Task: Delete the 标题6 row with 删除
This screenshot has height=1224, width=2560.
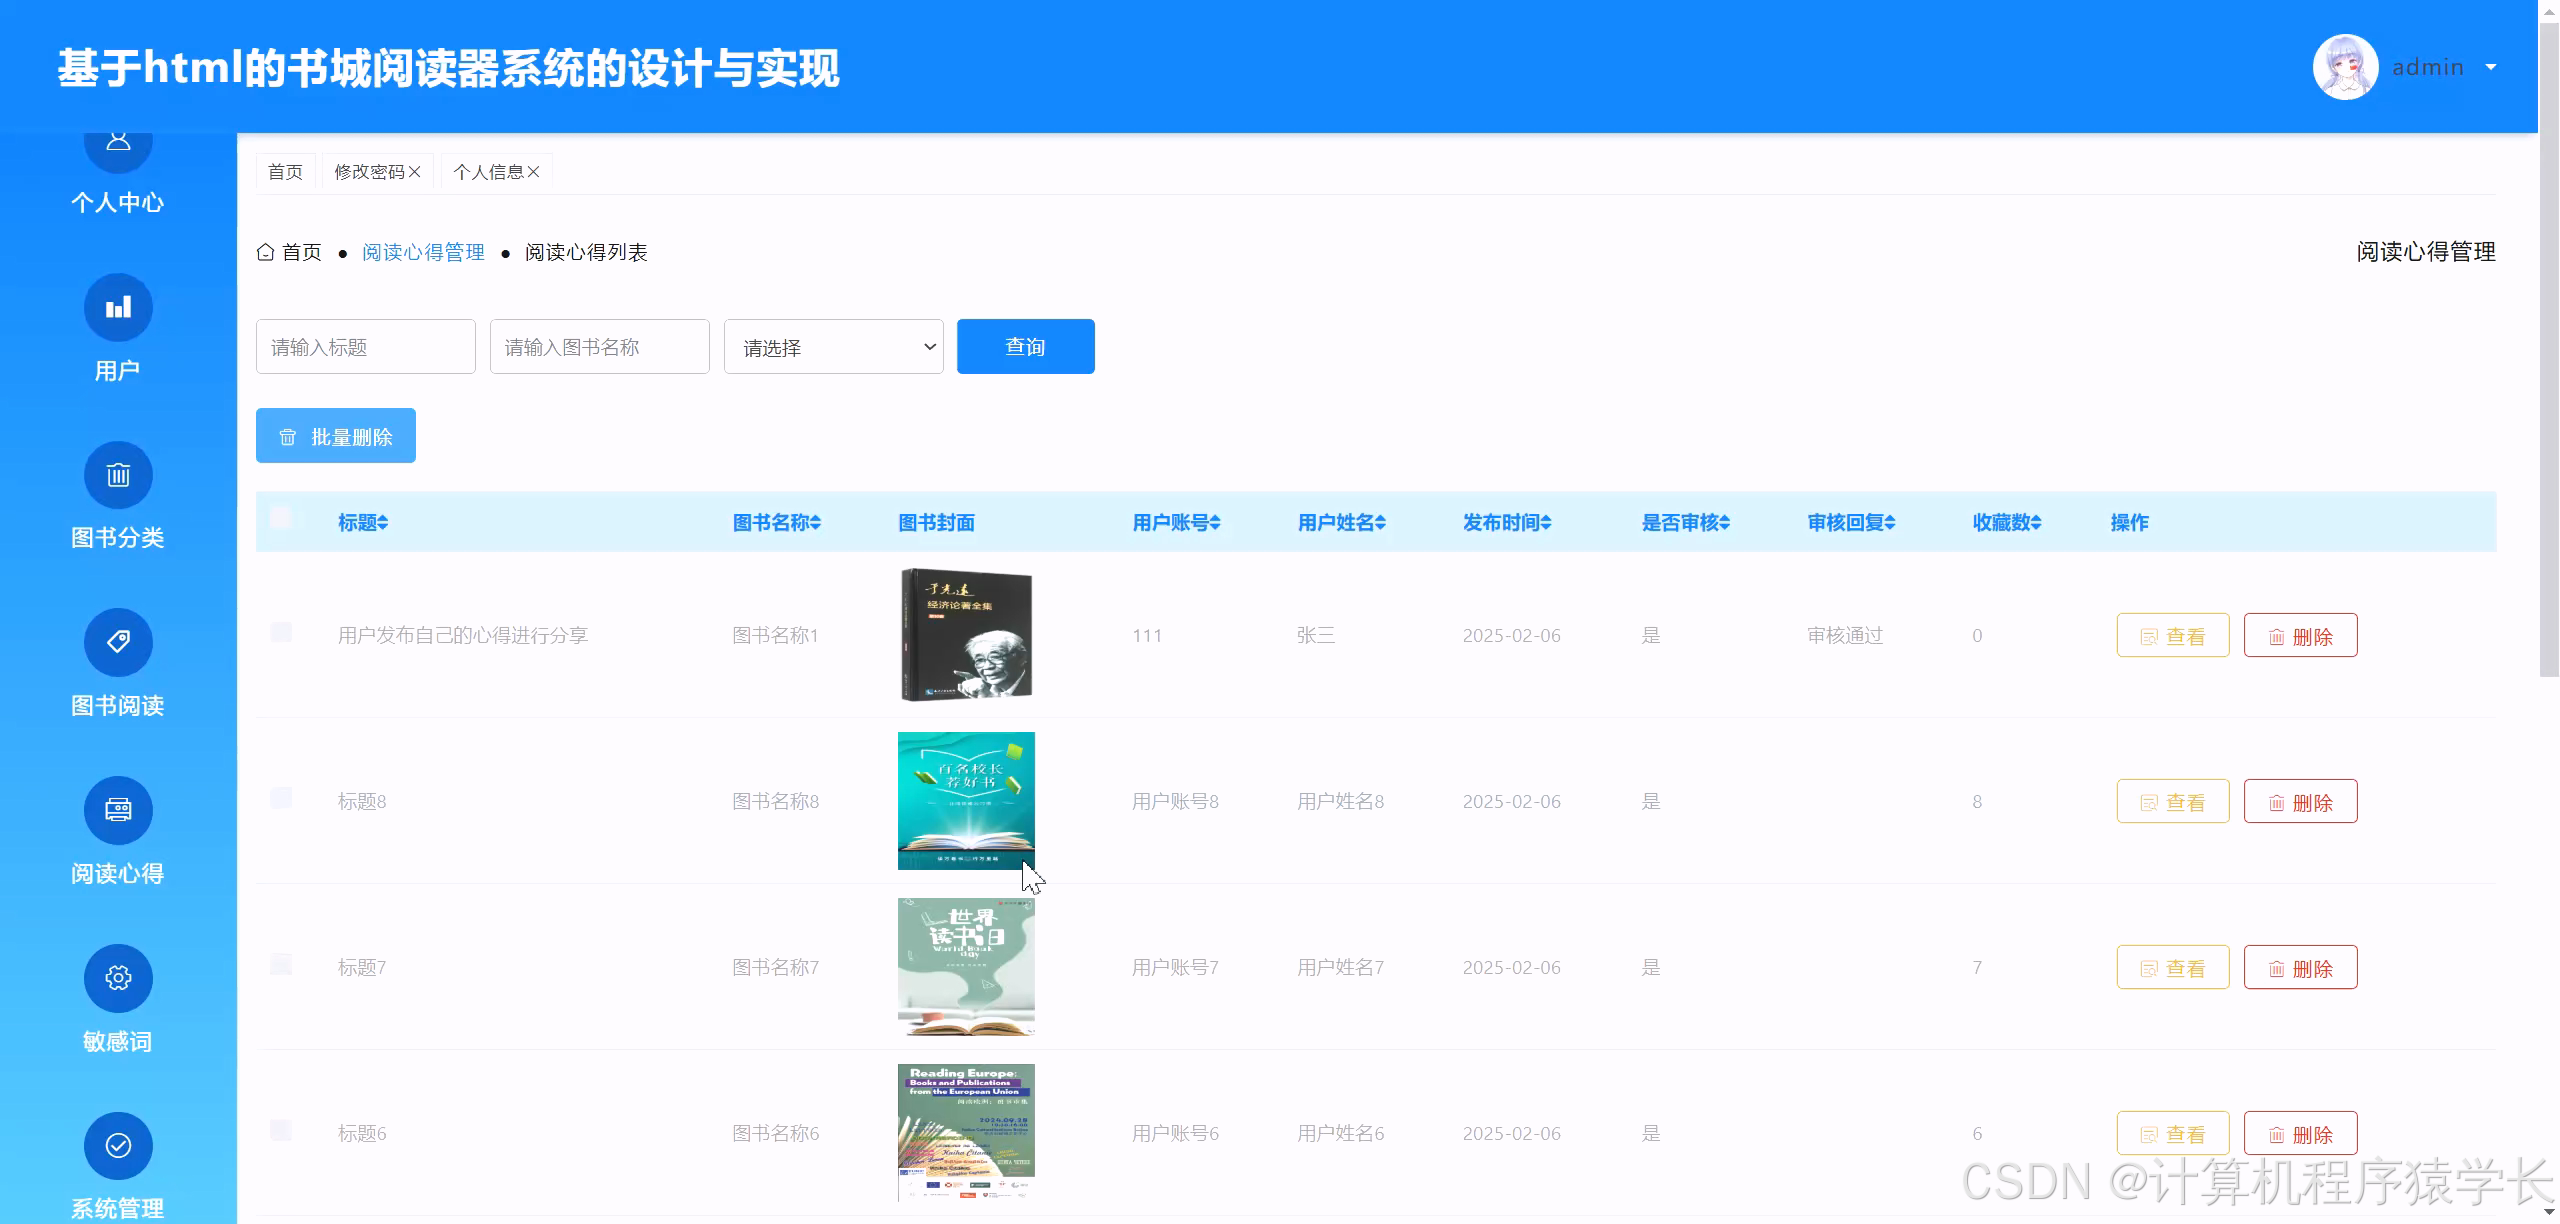Action: coord(2301,1134)
